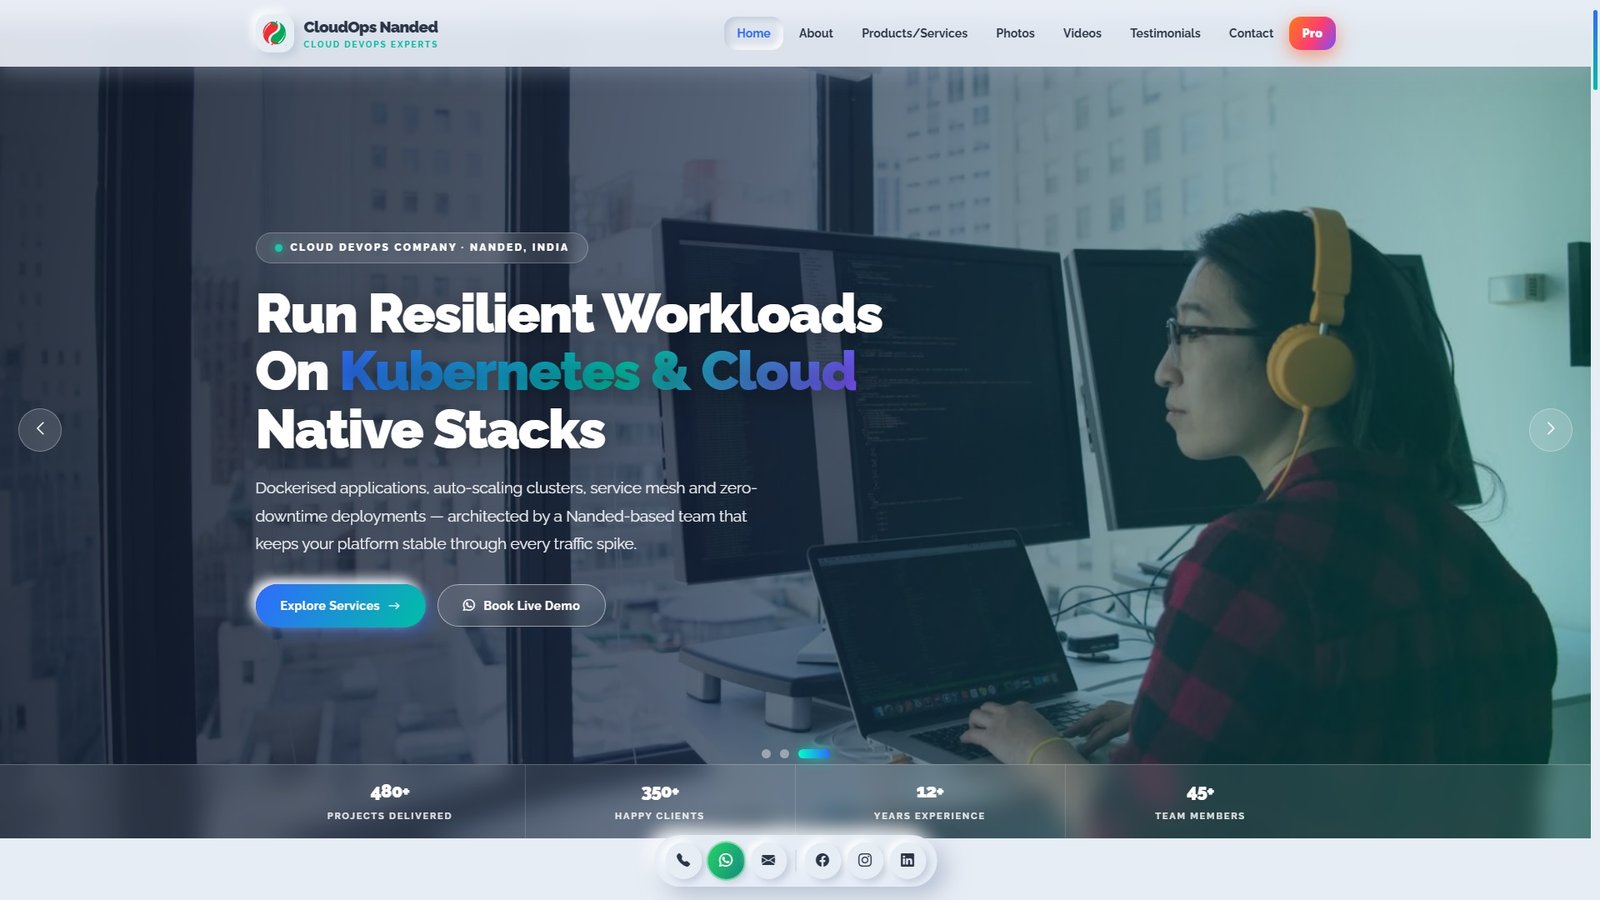
Task: Select the first slide indicator dot
Action: (766, 754)
